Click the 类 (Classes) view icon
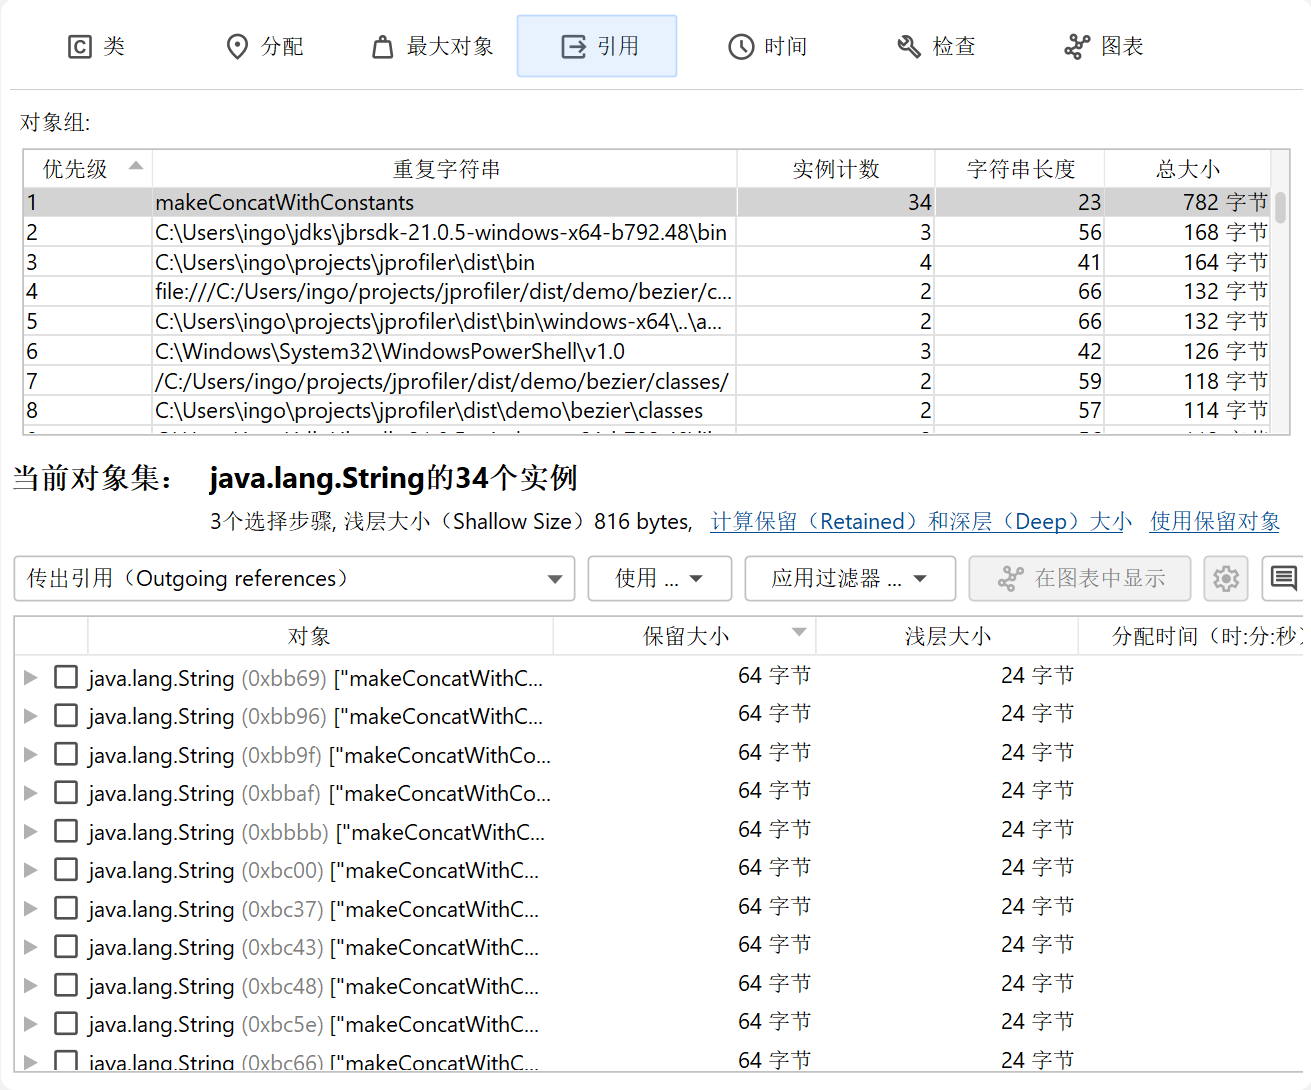The image size is (1311, 1090). (x=80, y=47)
